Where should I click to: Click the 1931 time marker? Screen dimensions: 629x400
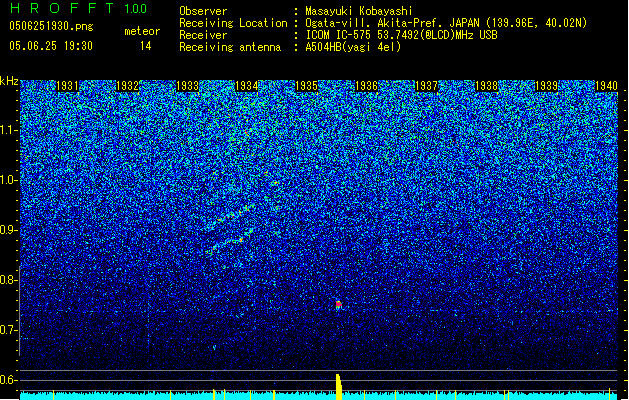(67, 86)
